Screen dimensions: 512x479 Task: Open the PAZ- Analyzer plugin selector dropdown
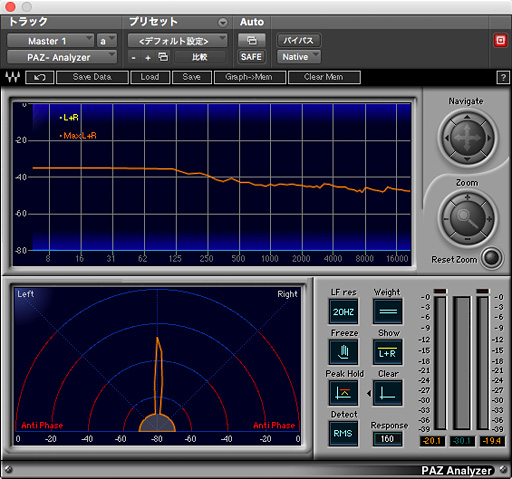tap(62, 57)
